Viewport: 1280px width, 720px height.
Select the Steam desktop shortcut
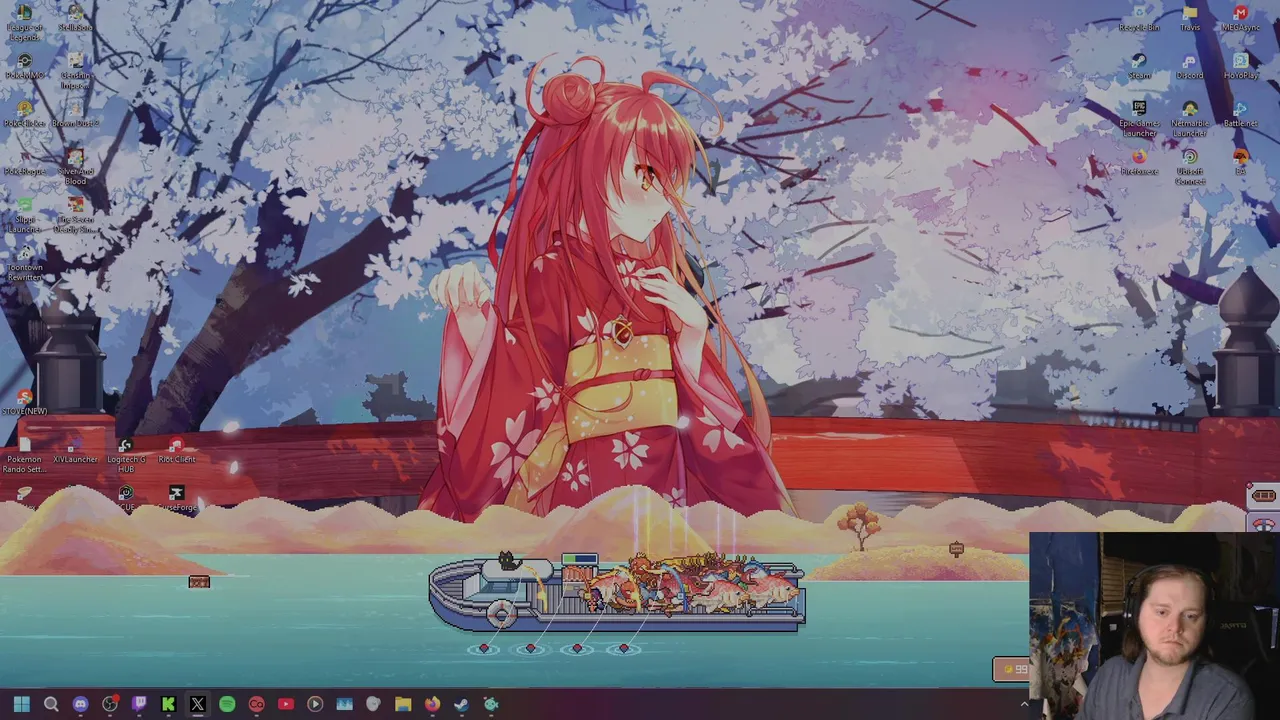coord(1139,66)
